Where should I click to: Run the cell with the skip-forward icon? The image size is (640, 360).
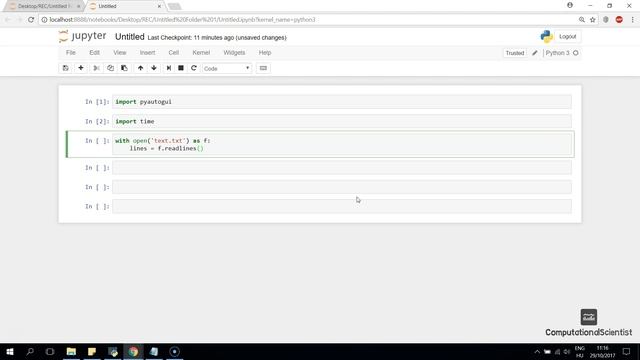tap(169, 68)
